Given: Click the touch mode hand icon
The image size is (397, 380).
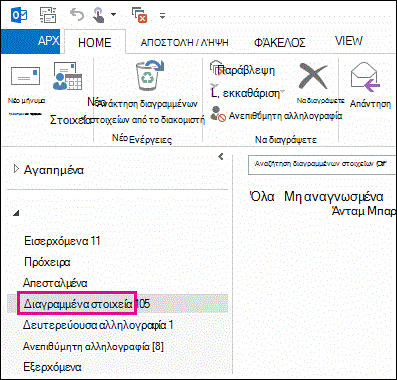Looking at the screenshot, I should [99, 15].
